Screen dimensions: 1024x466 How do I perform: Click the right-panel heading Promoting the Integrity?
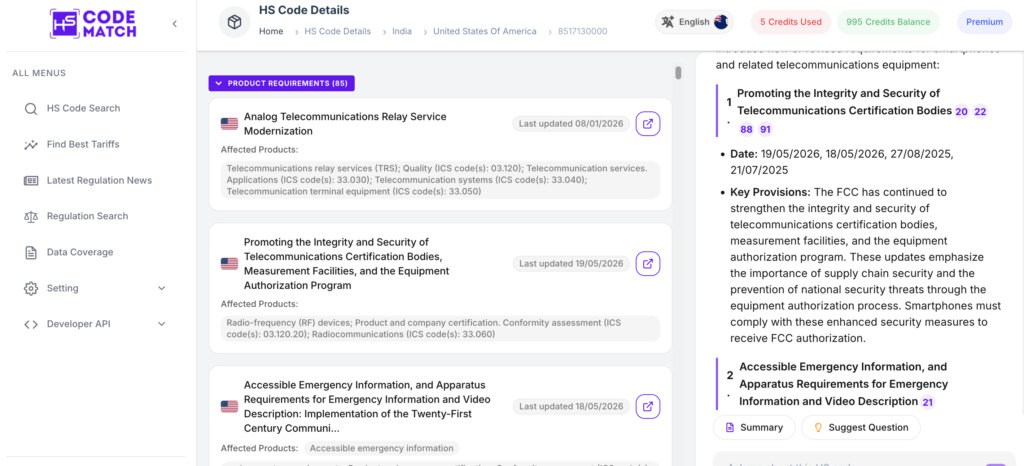[844, 102]
